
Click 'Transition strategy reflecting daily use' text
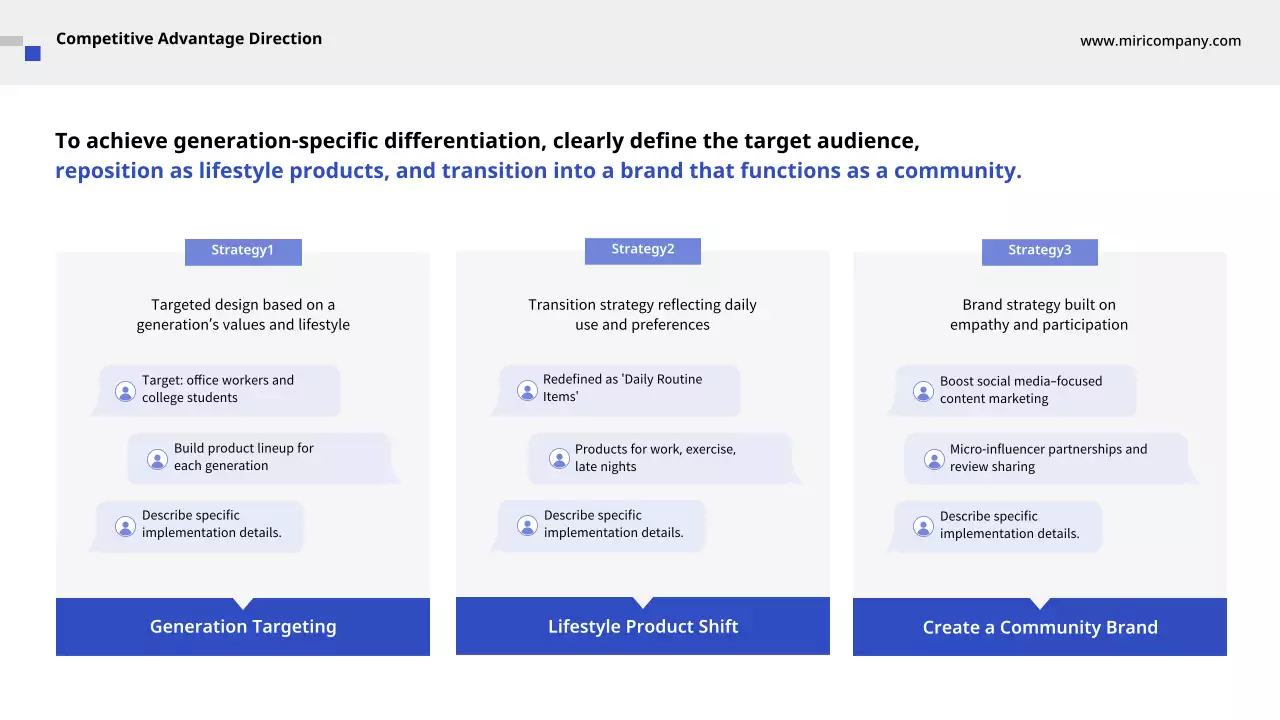[x=642, y=315]
